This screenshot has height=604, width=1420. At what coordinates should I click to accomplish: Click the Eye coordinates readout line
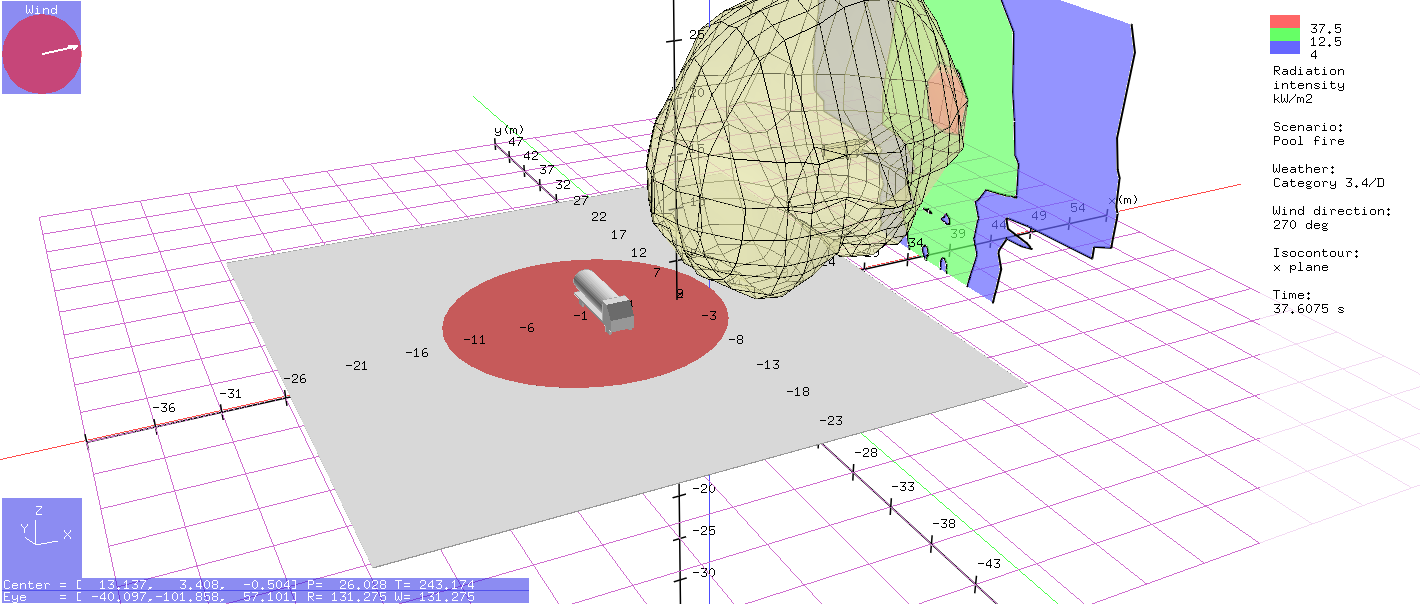click(x=265, y=597)
